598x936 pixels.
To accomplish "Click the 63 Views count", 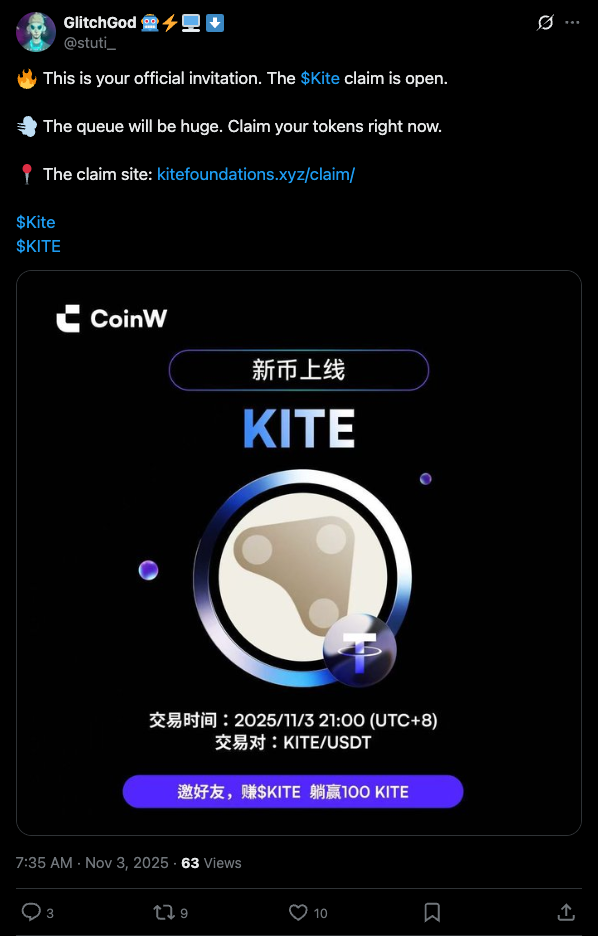I will click(211, 863).
